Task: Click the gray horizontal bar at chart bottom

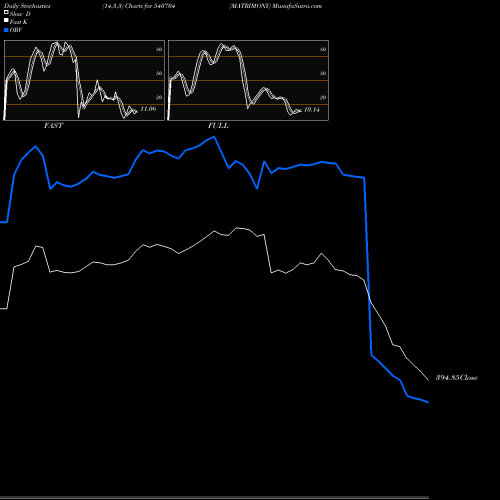Action: pyautogui.click(x=214, y=498)
